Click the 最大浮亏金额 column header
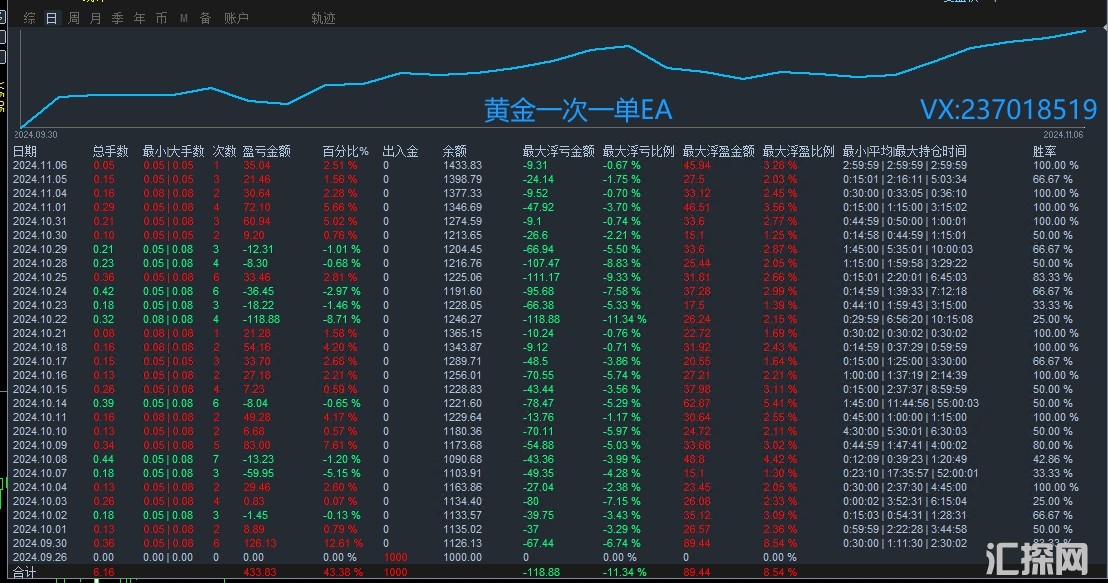1108x583 pixels. pos(558,151)
